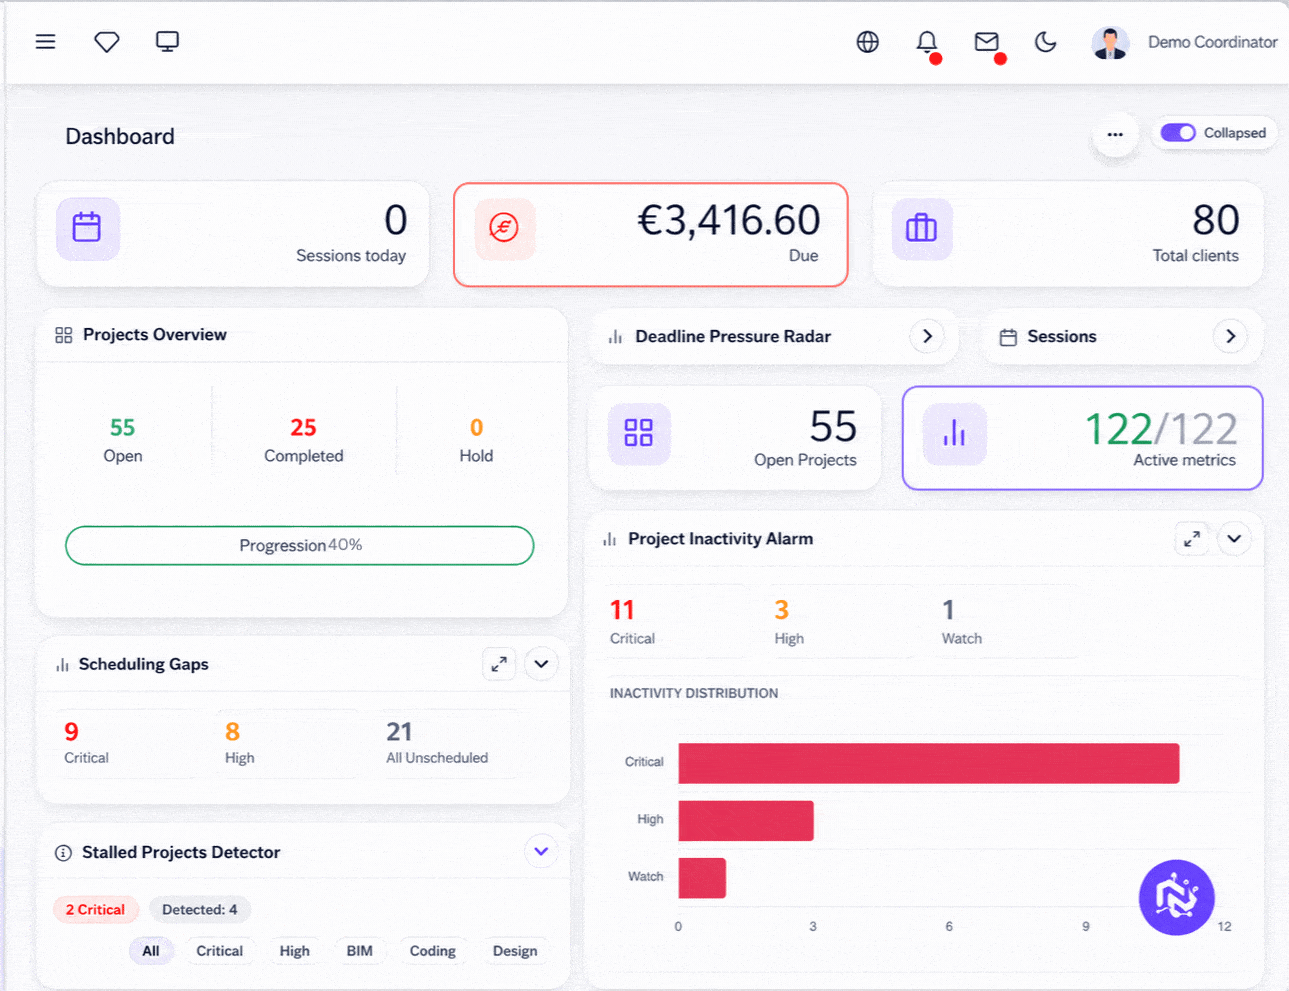Open the mail messages icon

[x=987, y=42]
